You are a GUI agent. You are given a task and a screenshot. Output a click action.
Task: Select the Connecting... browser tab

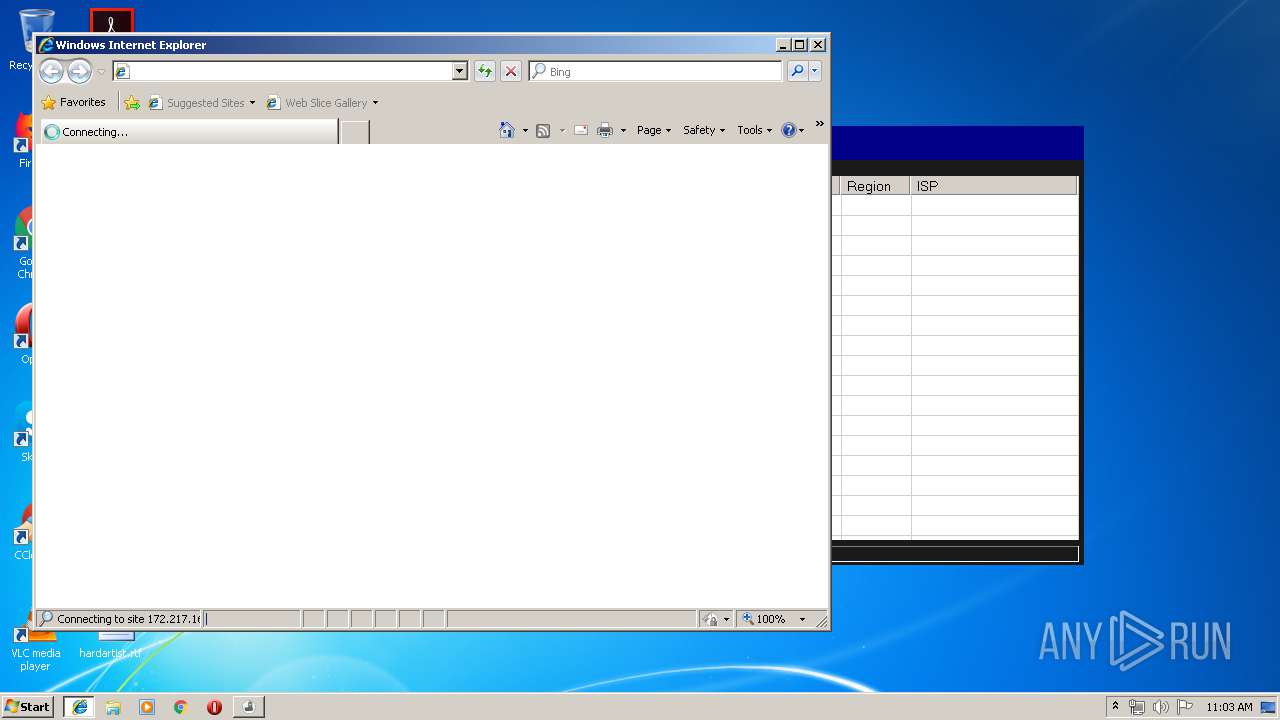[x=189, y=131]
